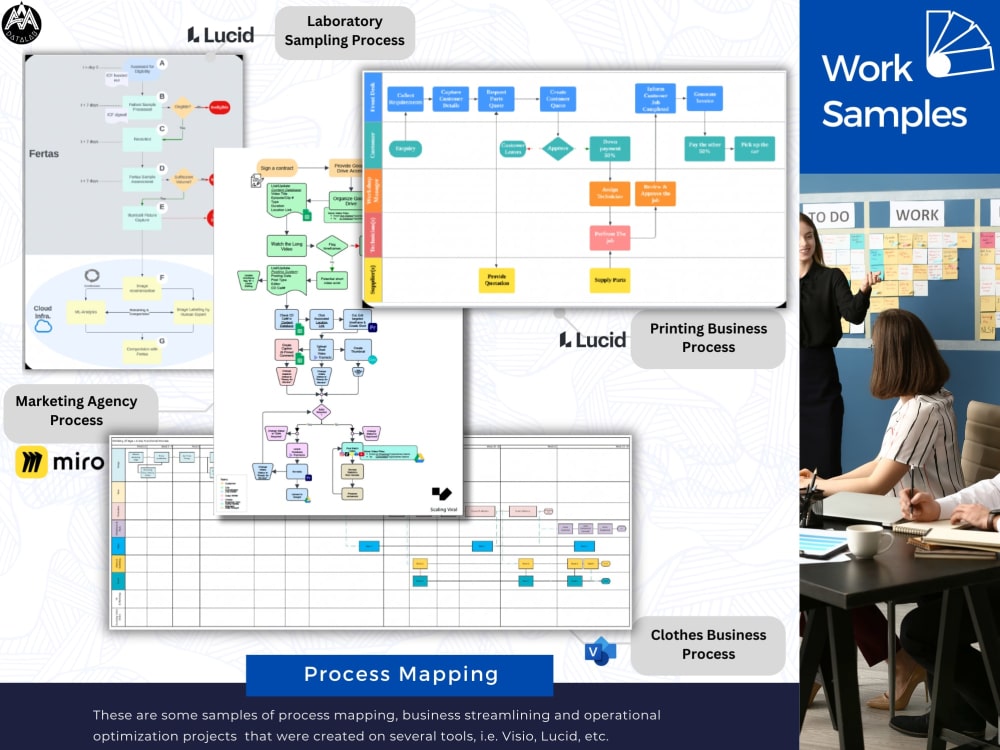Image resolution: width=1000 pixels, height=750 pixels.
Task: Select the Sufficient Volume? decision diamond
Action: coord(183,180)
